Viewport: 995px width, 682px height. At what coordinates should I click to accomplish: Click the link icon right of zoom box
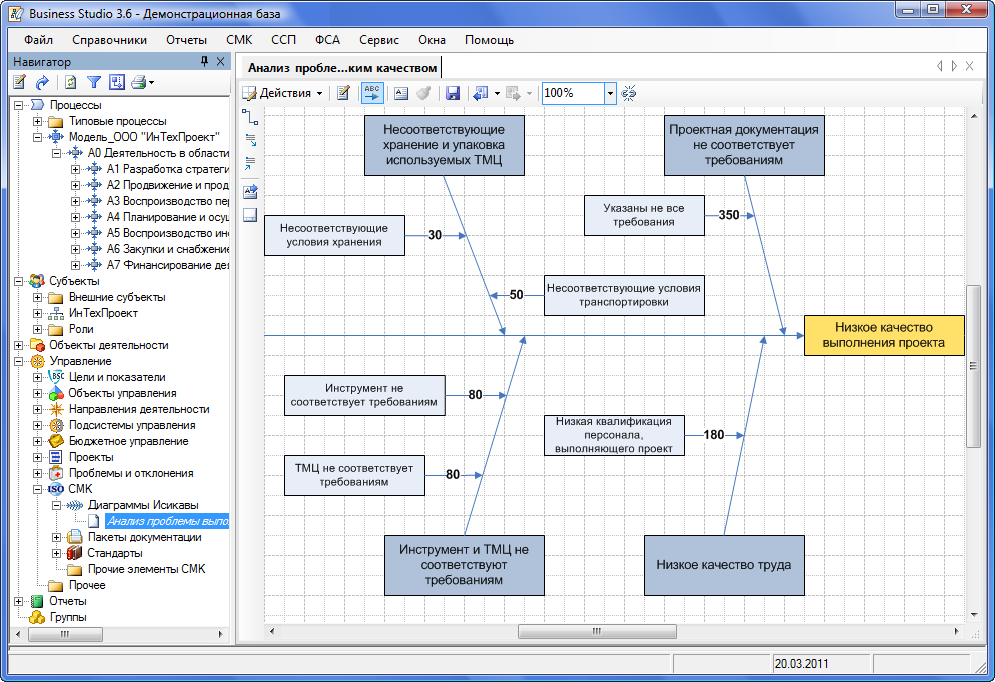pos(628,93)
